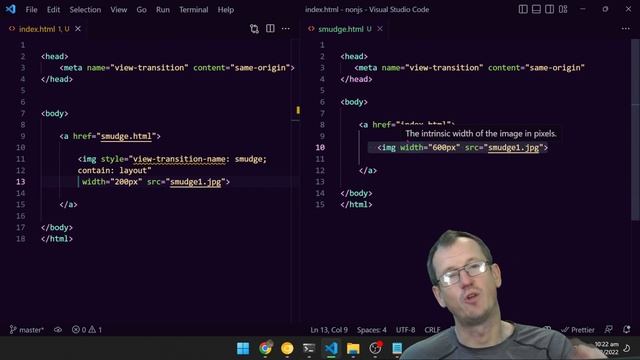This screenshot has height=360, width=640.
Task: Open the Run menu
Action: click(162, 9)
